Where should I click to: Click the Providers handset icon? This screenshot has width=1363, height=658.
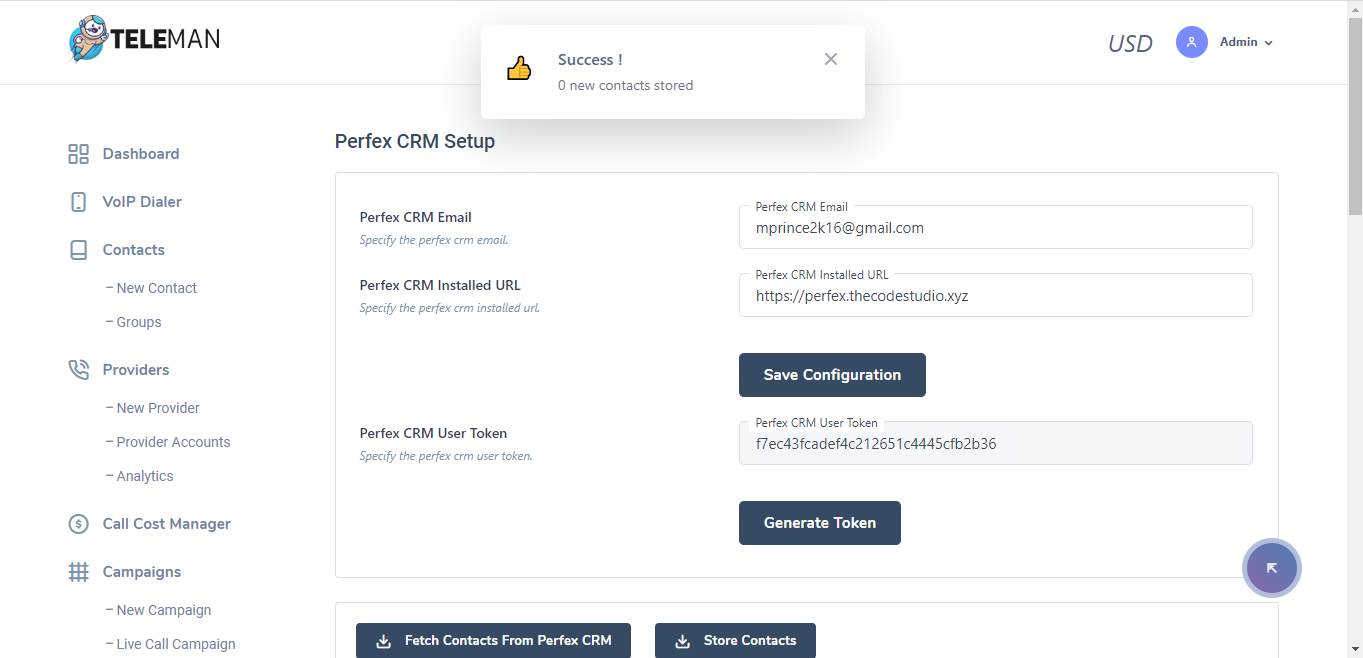79,369
